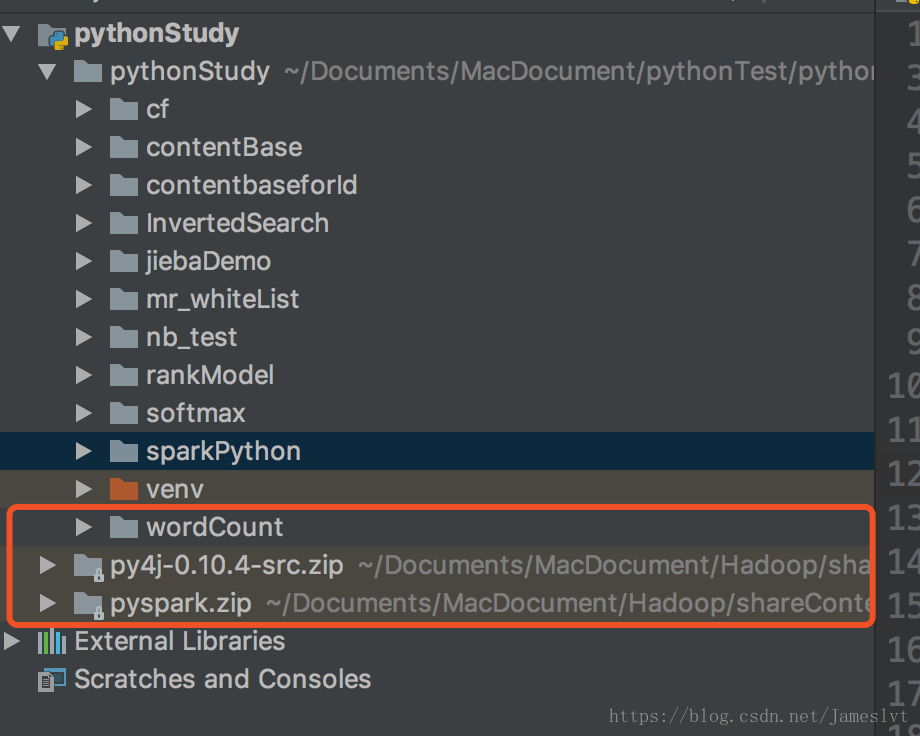The image size is (920, 736).
Task: Expand the InvertedSearch folder arrow
Action: pos(84,224)
